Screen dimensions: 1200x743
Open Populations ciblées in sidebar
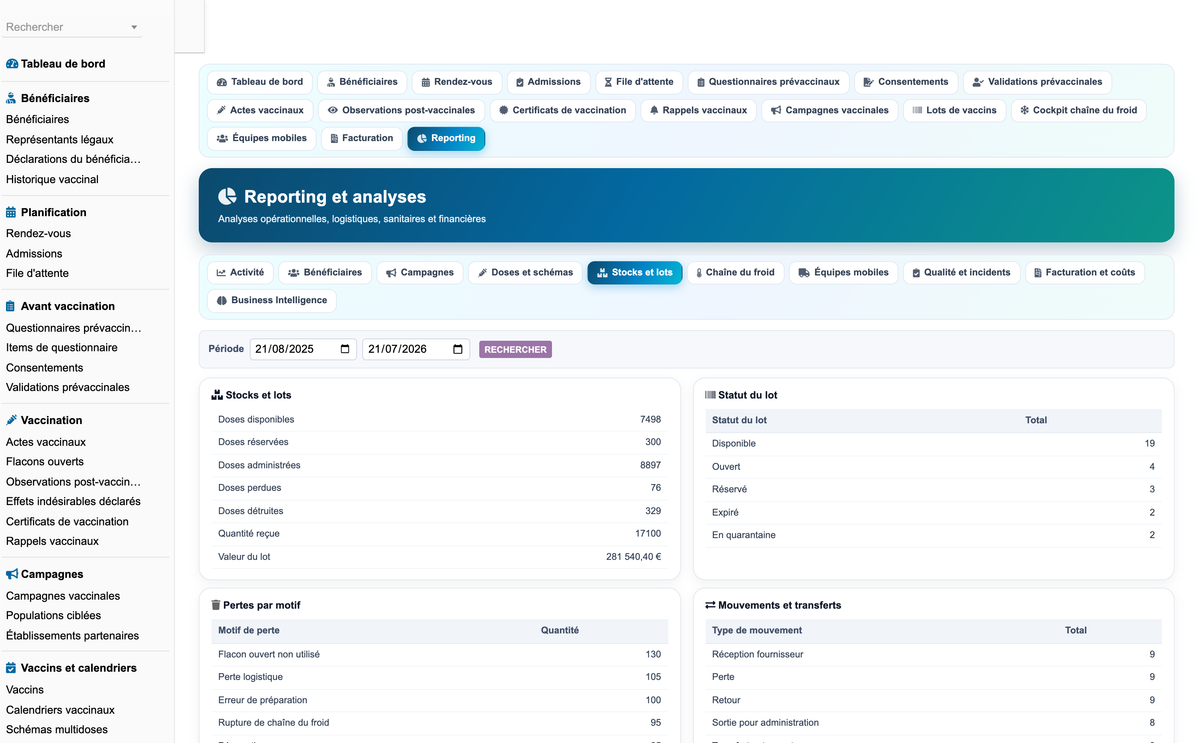coord(53,615)
